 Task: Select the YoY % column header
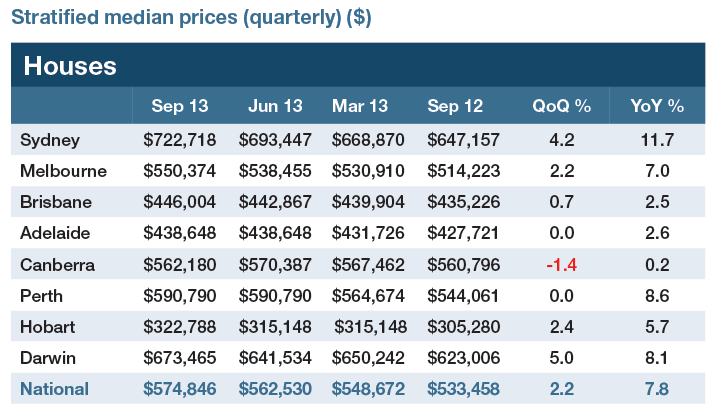pos(656,106)
